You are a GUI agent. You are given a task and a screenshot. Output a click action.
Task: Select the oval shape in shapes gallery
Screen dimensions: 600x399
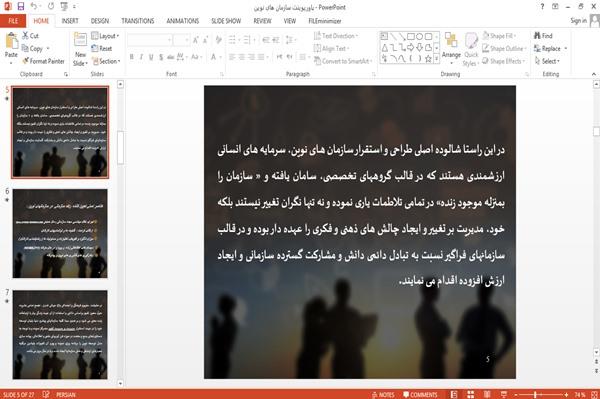[x=420, y=37]
